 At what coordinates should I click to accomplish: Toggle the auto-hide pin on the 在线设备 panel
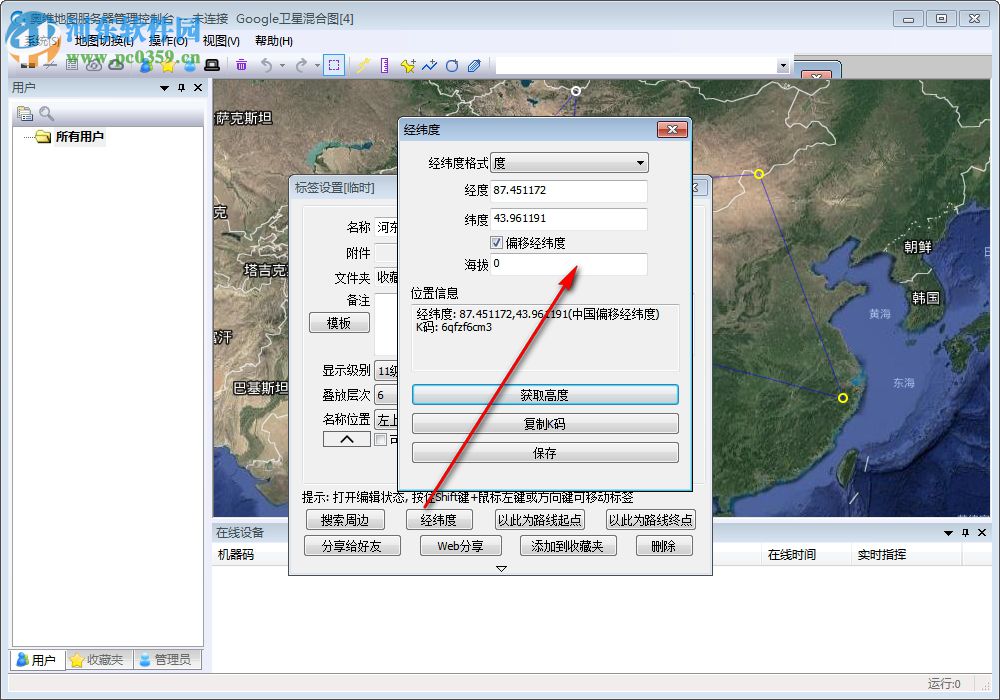[x=964, y=532]
